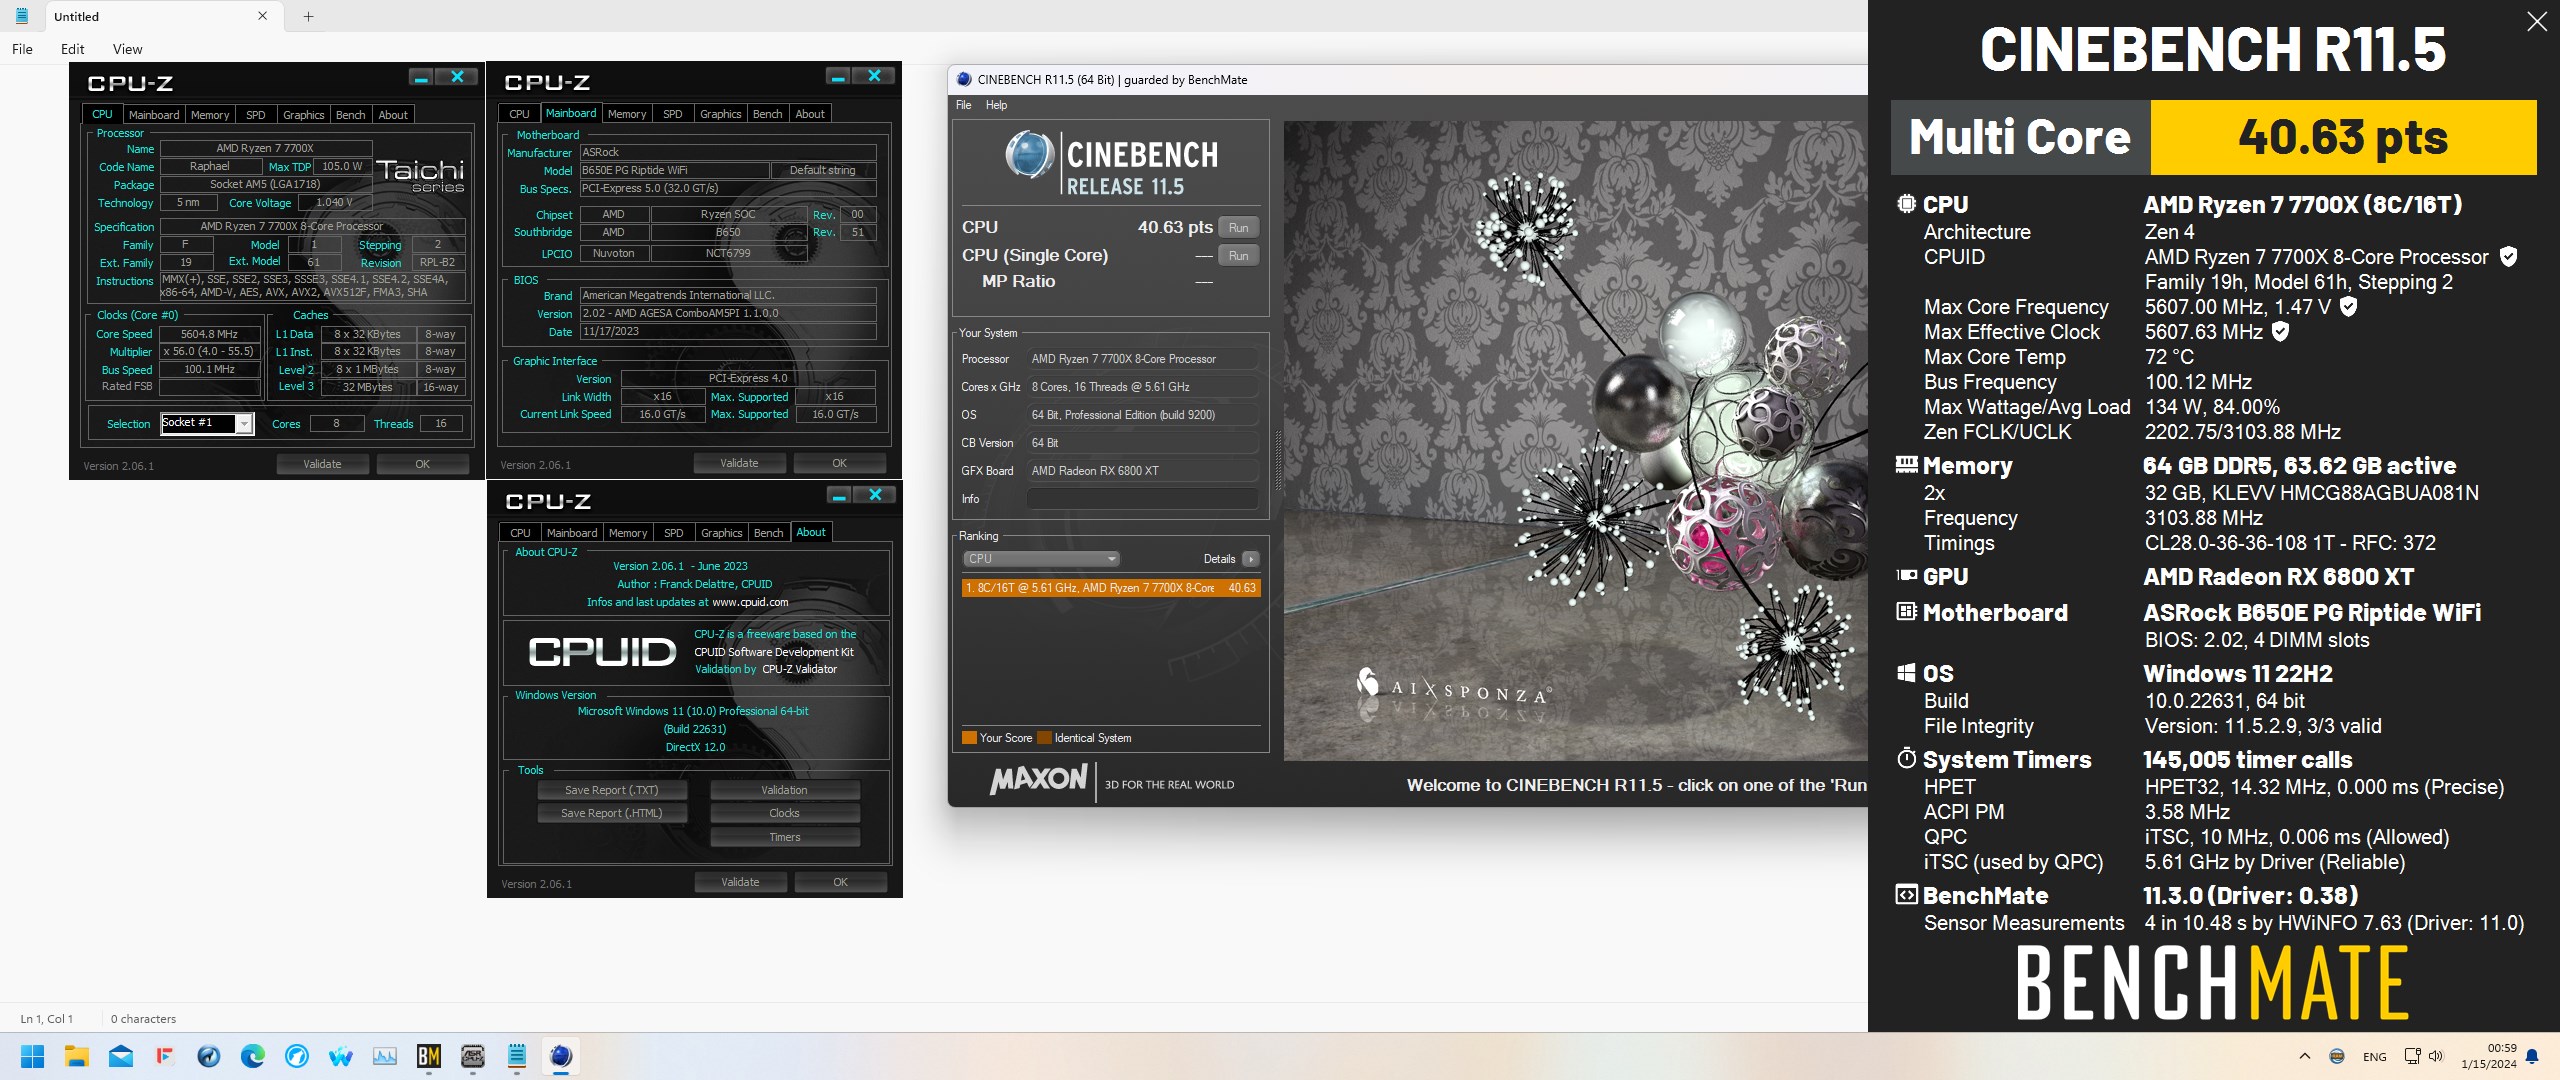Viewport: 2560px width, 1080px height.
Task: Open Graphics tab in the Taichi CPU-Z window
Action: [303, 115]
